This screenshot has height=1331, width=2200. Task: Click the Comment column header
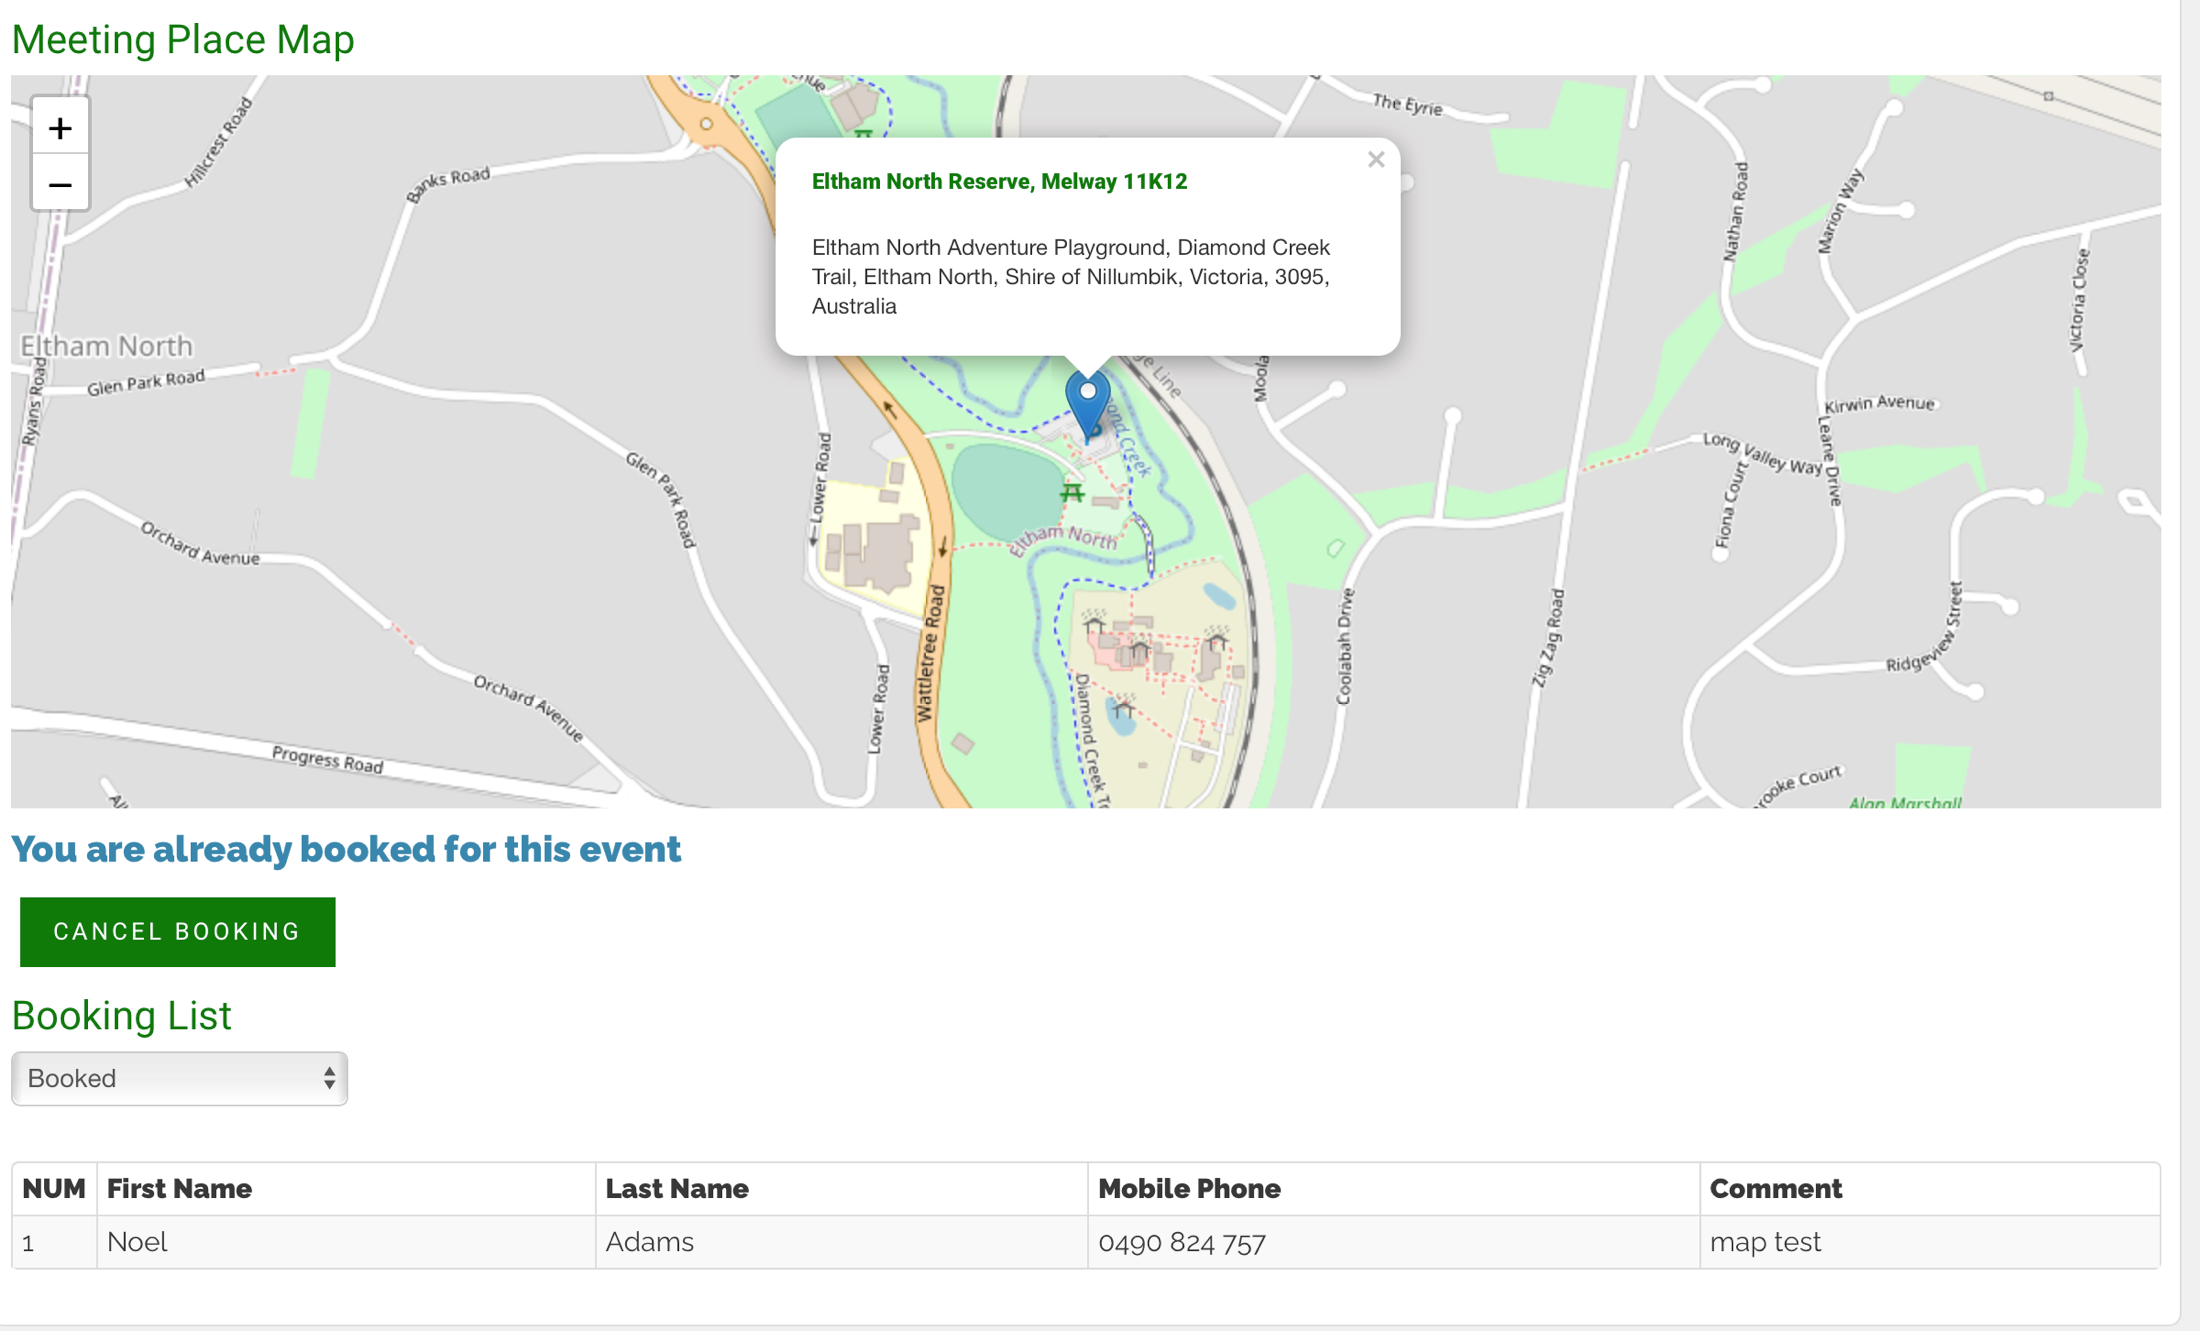(x=1775, y=1188)
